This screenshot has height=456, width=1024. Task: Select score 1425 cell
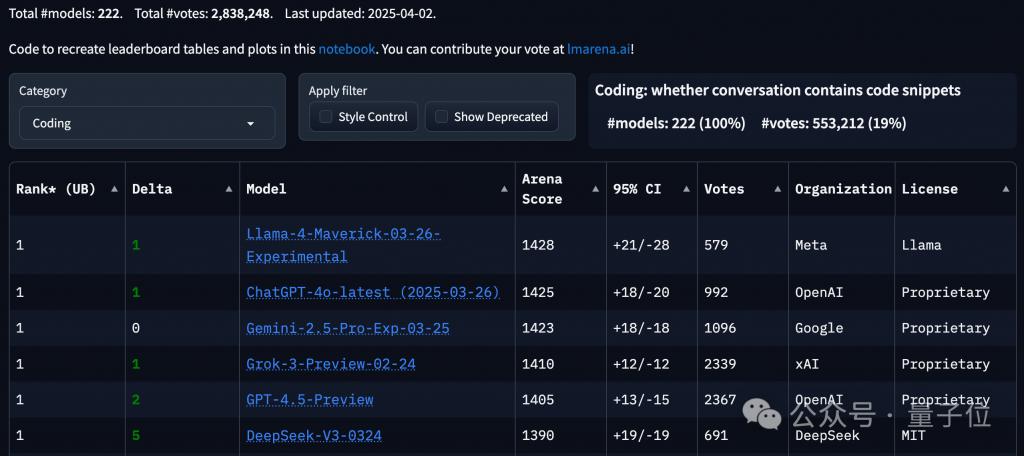point(537,292)
